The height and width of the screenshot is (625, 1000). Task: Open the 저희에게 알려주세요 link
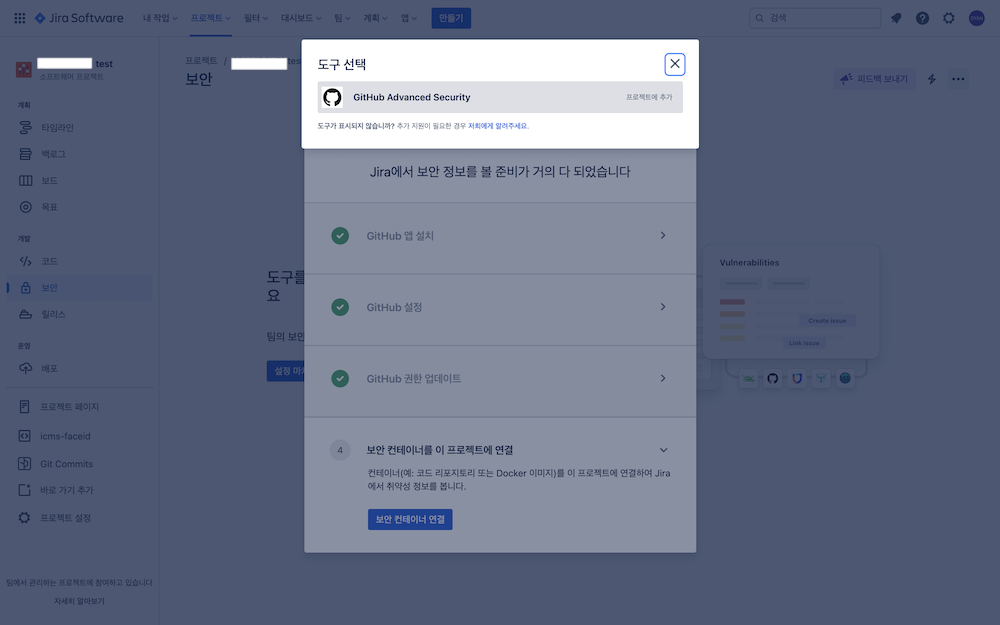click(x=498, y=126)
